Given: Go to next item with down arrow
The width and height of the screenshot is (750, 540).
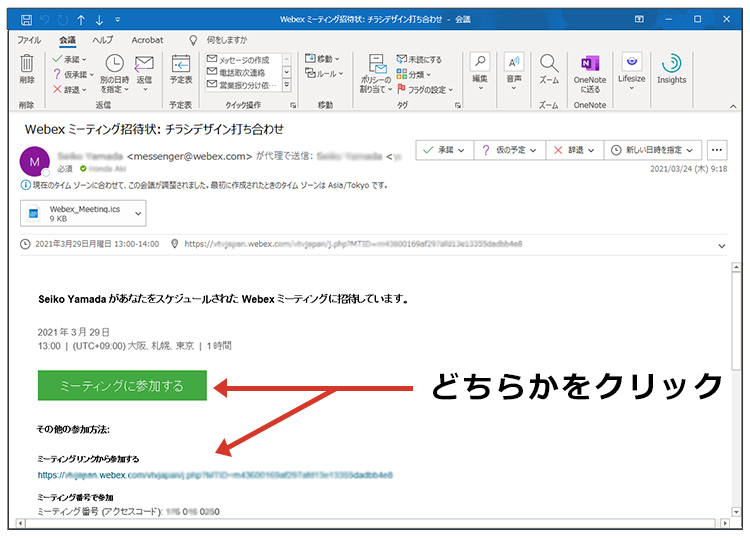Looking at the screenshot, I should 99,20.
